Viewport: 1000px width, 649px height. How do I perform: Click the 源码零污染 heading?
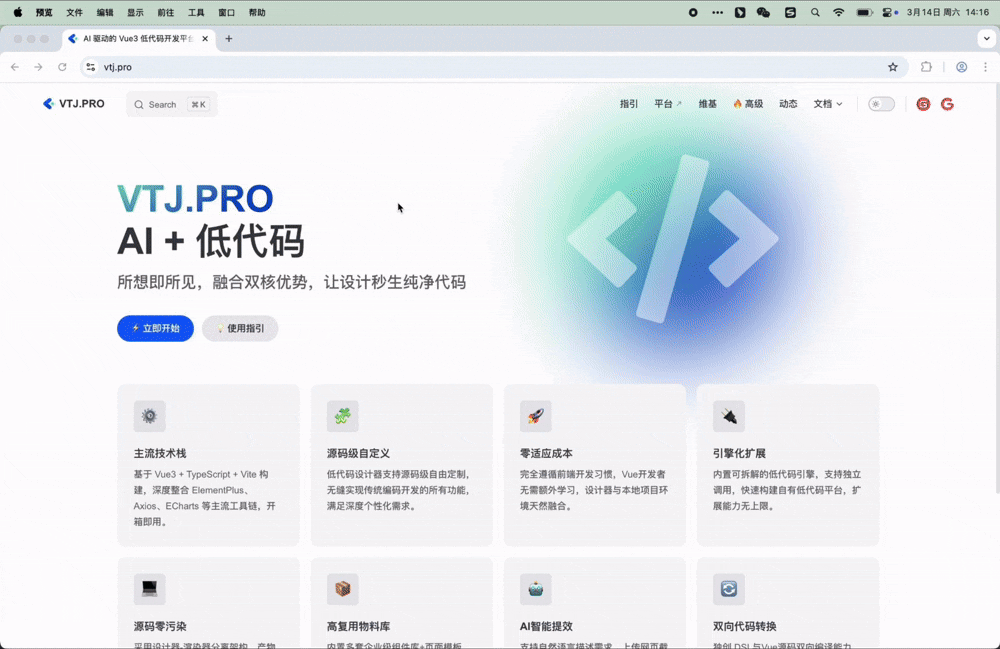159,626
